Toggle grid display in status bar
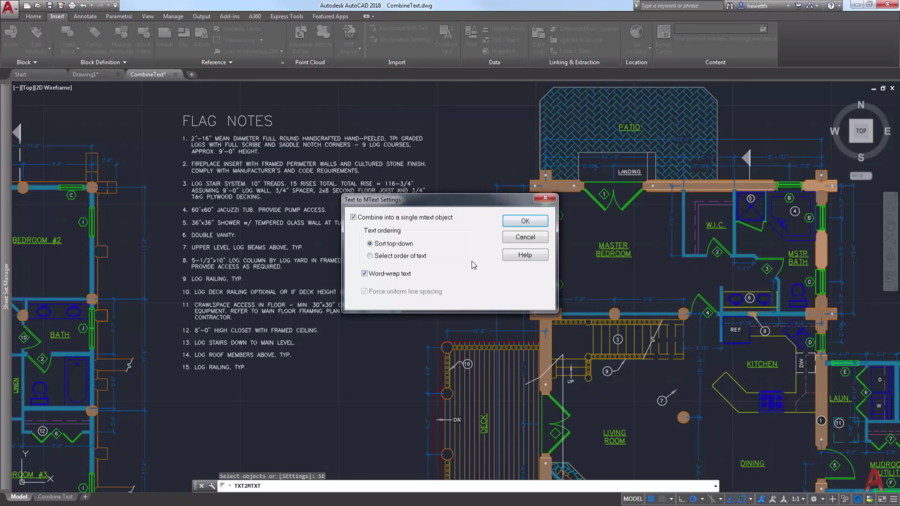The image size is (900, 506). pos(653,498)
